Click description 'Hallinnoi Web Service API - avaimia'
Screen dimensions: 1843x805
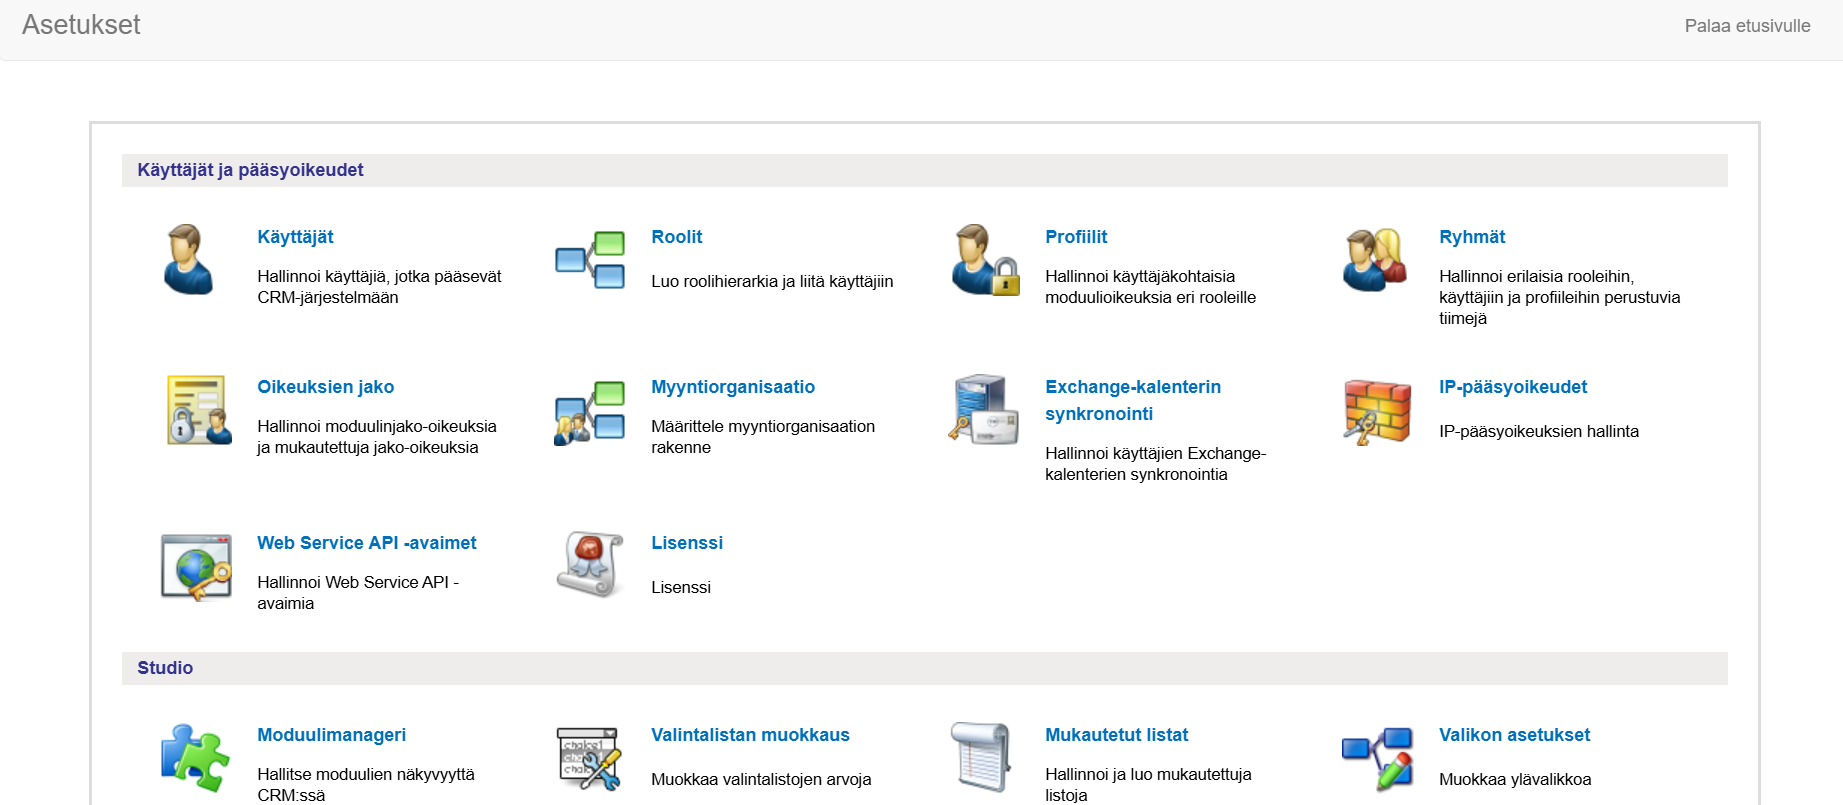pyautogui.click(x=358, y=593)
